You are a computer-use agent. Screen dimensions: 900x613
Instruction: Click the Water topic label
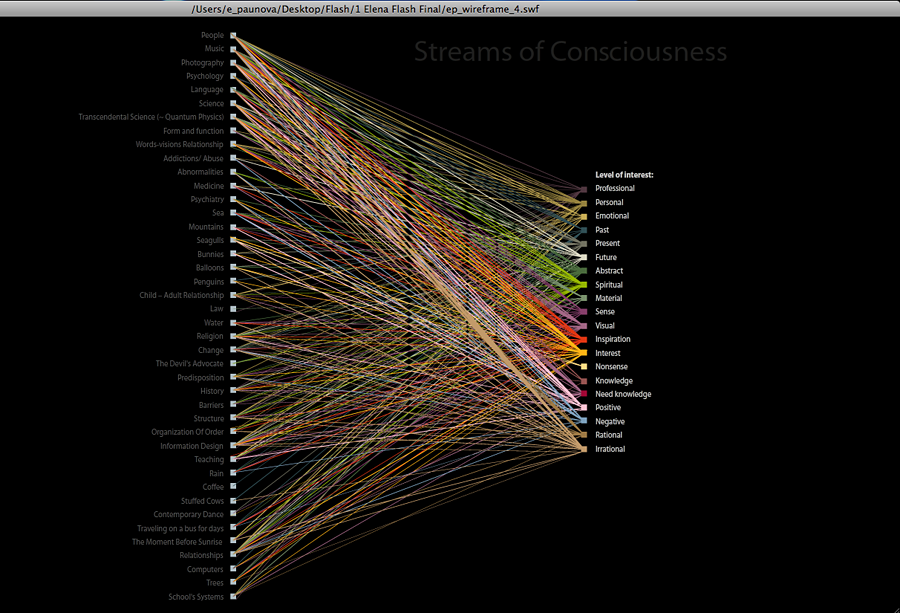click(x=214, y=323)
